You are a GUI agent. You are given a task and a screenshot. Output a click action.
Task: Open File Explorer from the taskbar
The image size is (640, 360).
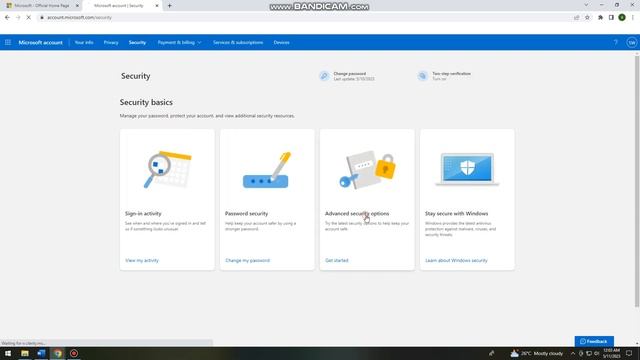pyautogui.click(x=25, y=353)
